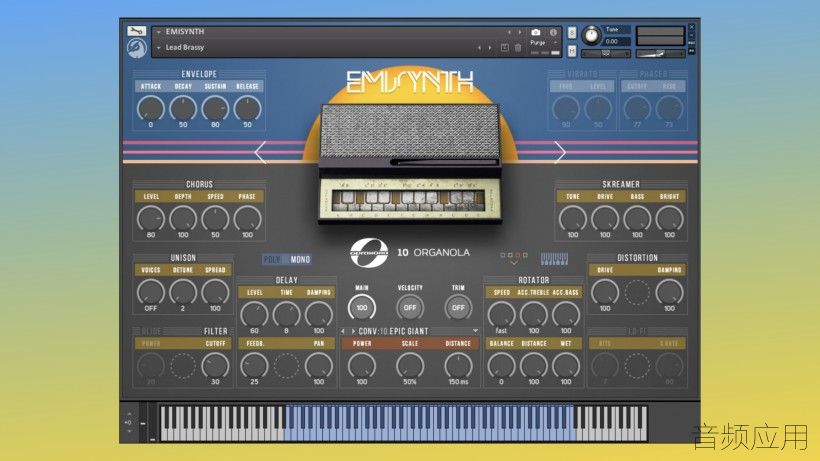The image size is (820, 461).
Task: Click the EMISYNTH title logo
Action: 409,82
